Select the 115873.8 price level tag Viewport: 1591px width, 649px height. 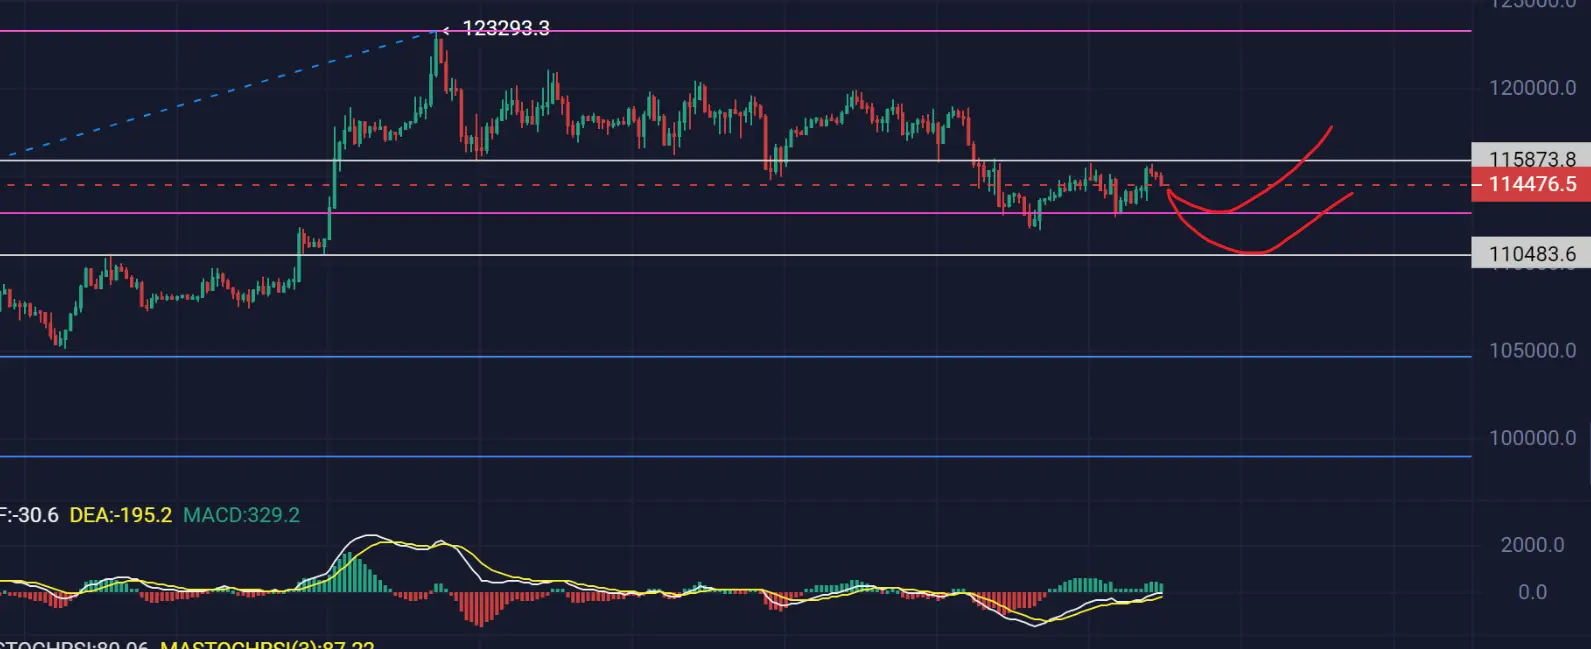point(1531,158)
